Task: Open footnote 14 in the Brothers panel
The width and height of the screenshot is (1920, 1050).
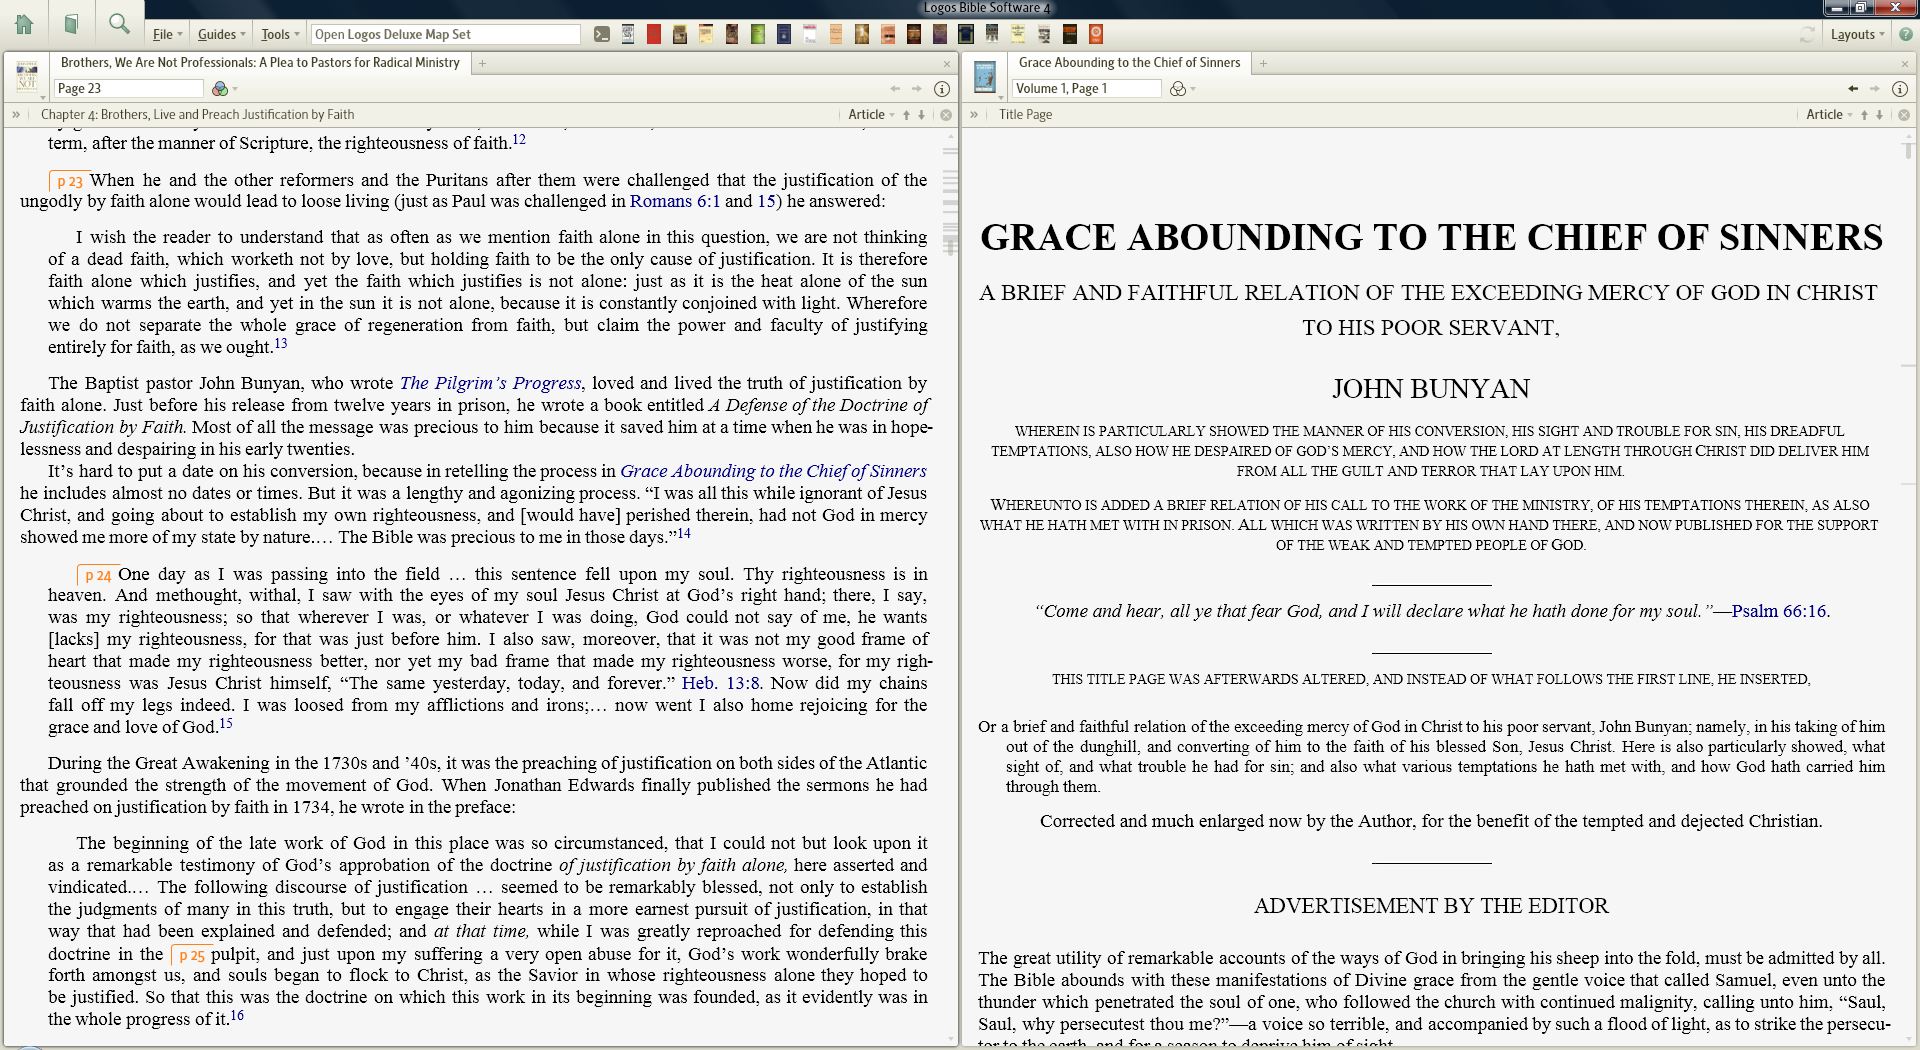Action: coord(684,533)
